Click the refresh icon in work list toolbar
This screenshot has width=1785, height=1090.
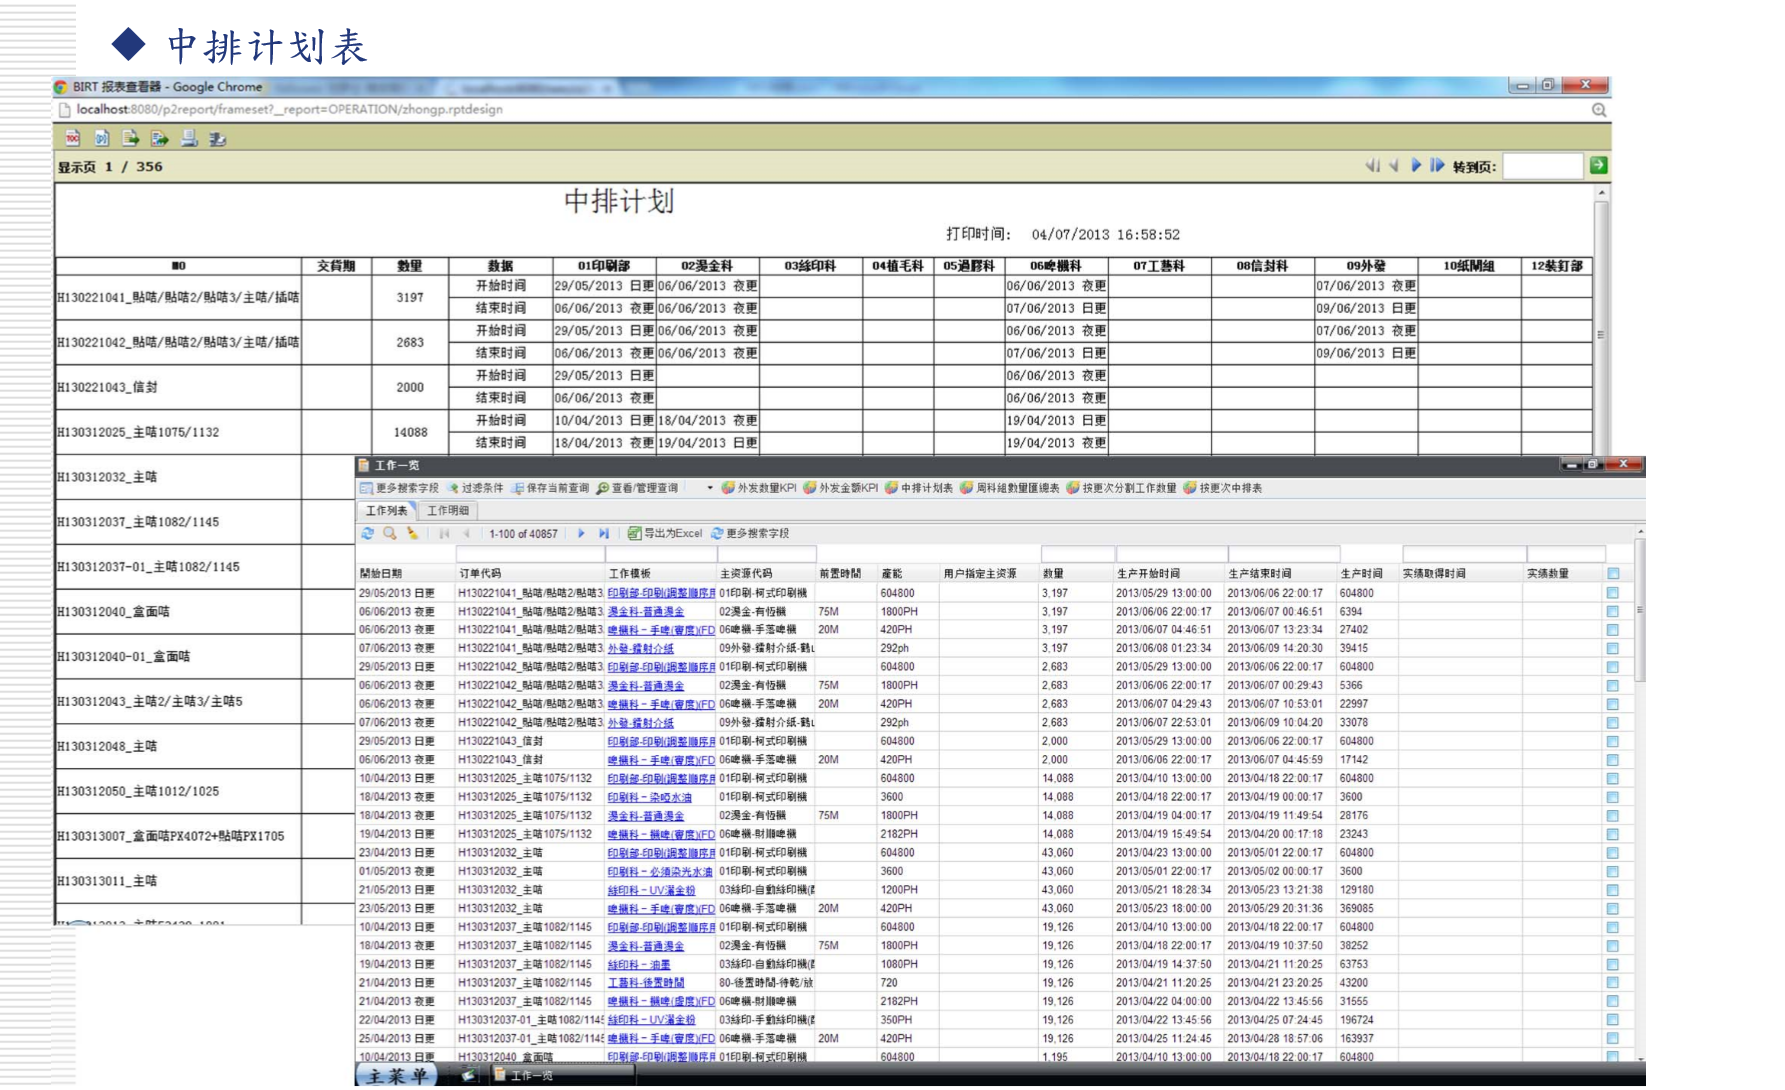[x=368, y=534]
